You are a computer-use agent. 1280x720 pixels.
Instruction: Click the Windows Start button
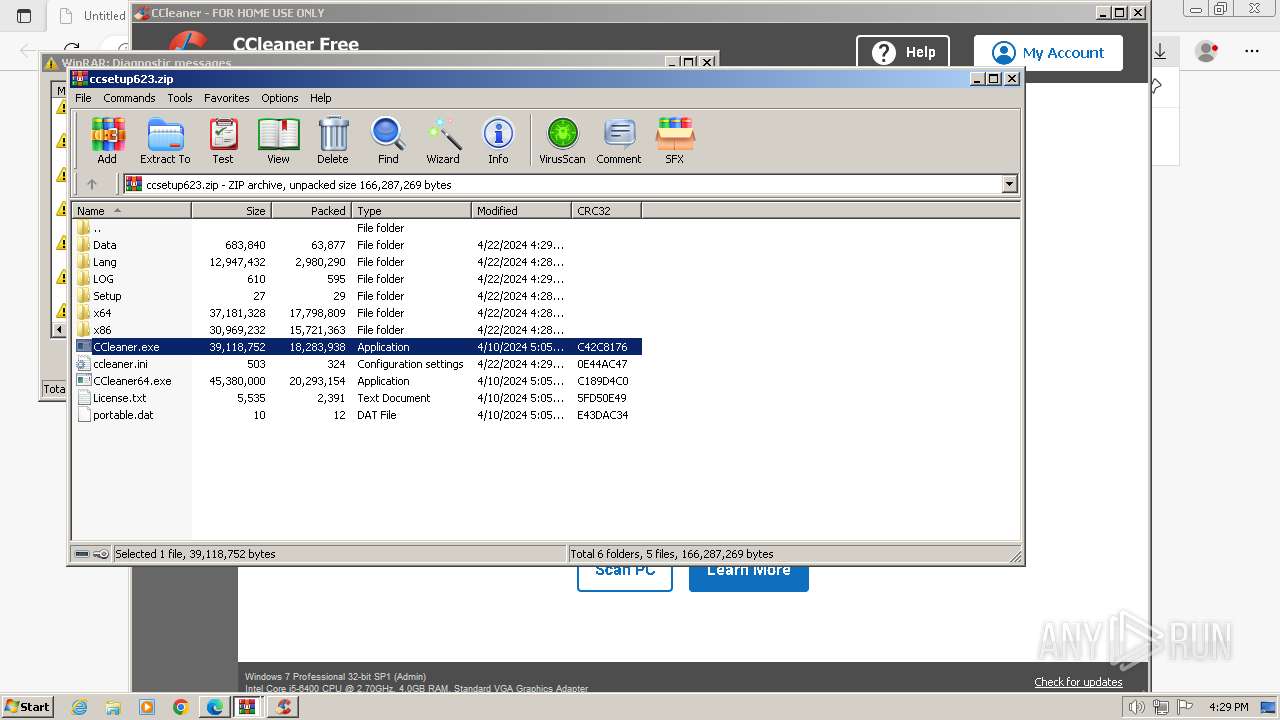click(x=28, y=706)
